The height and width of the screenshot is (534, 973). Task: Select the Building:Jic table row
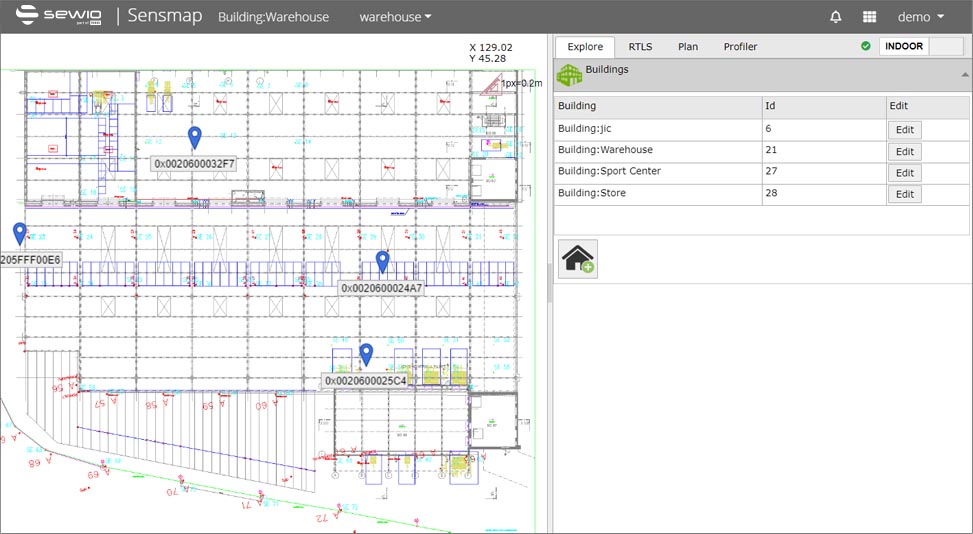pos(657,129)
